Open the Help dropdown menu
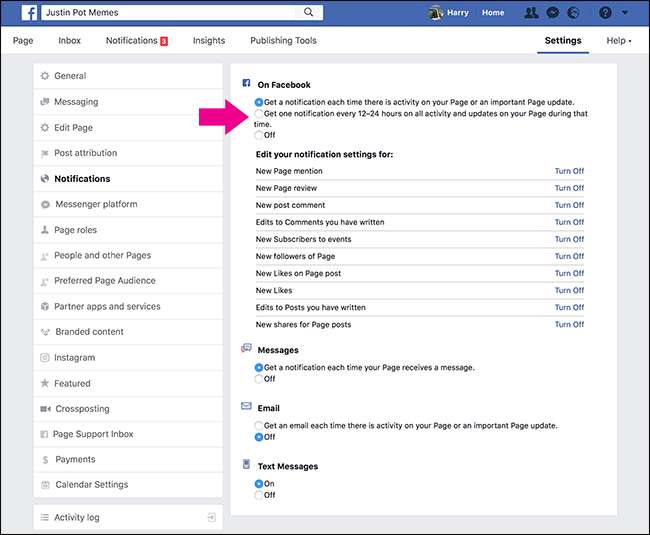The width and height of the screenshot is (650, 535). point(618,41)
